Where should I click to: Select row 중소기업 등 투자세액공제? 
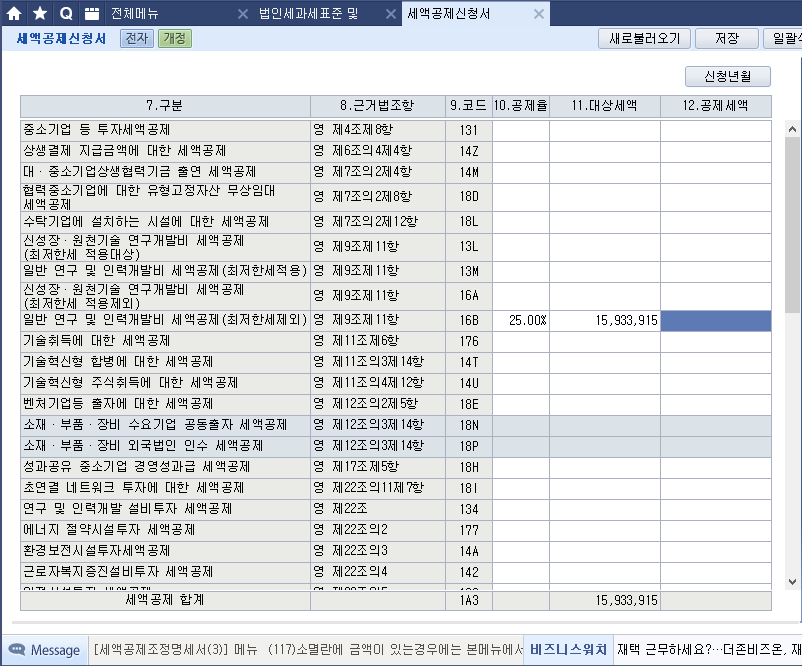coord(395,130)
